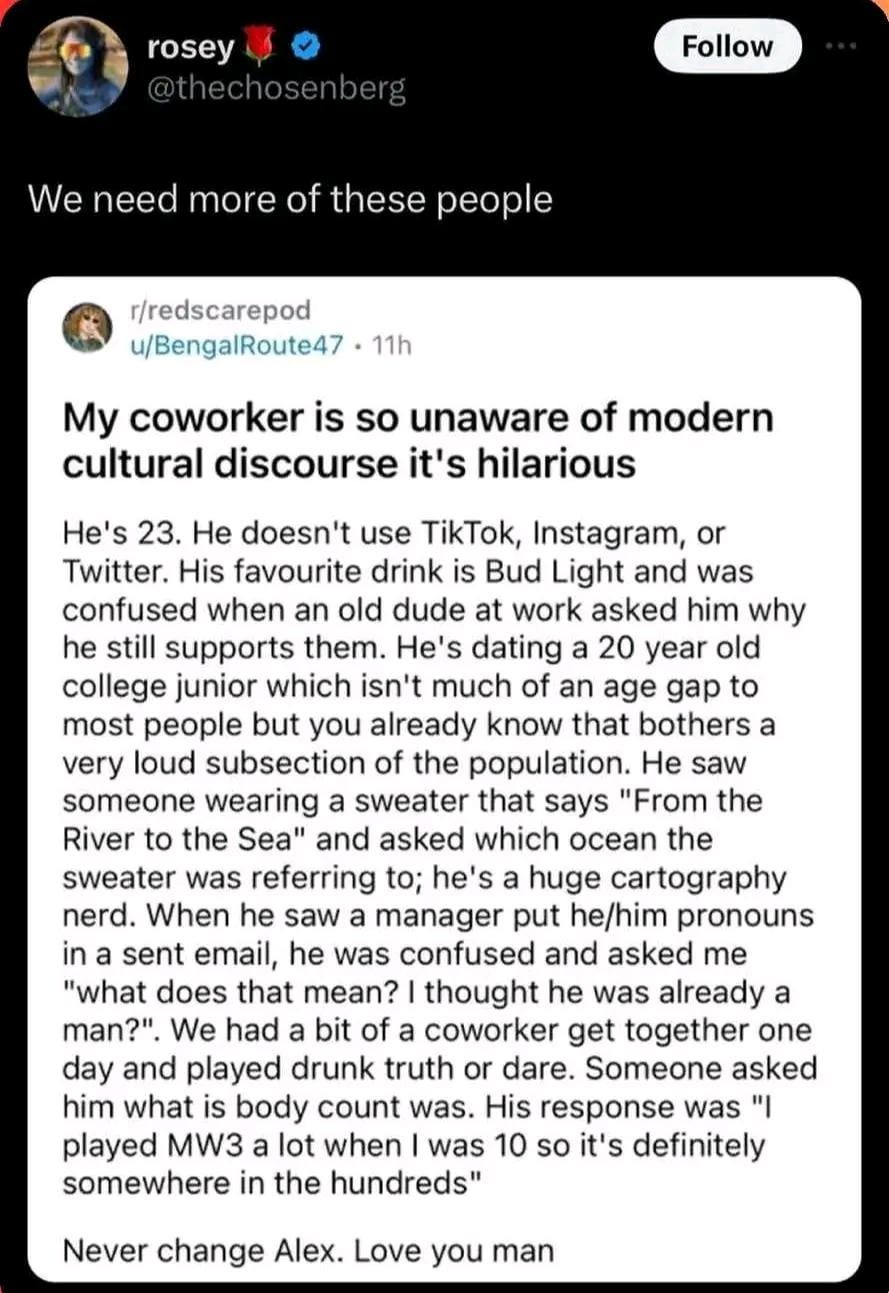Open rosey's profile picture

click(78, 66)
